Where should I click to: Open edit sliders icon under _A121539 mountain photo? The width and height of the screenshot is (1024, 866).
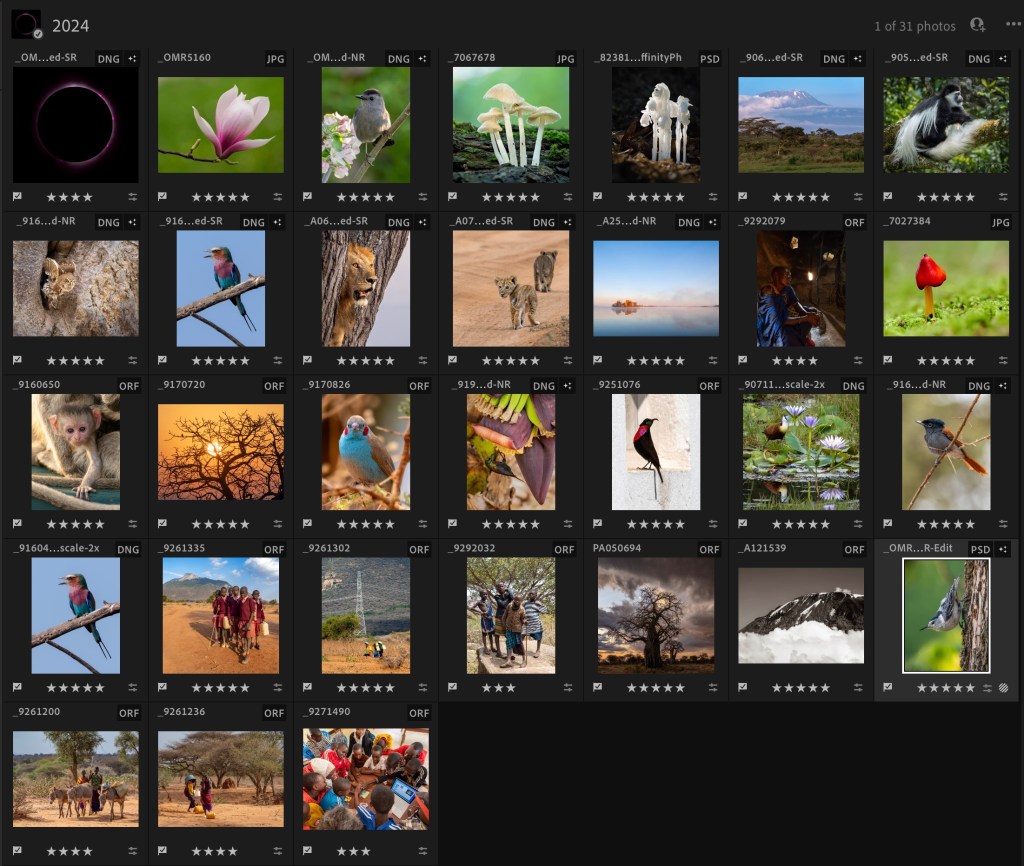click(x=858, y=688)
